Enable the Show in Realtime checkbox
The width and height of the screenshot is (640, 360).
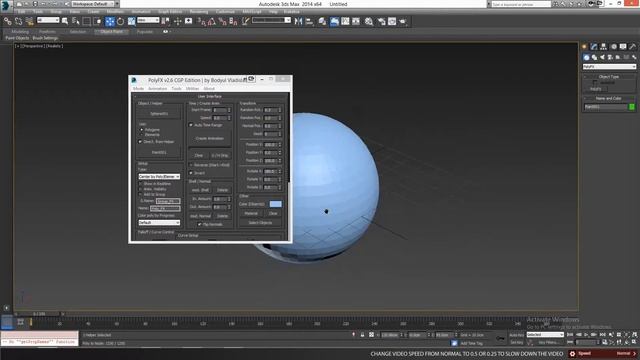[140, 184]
